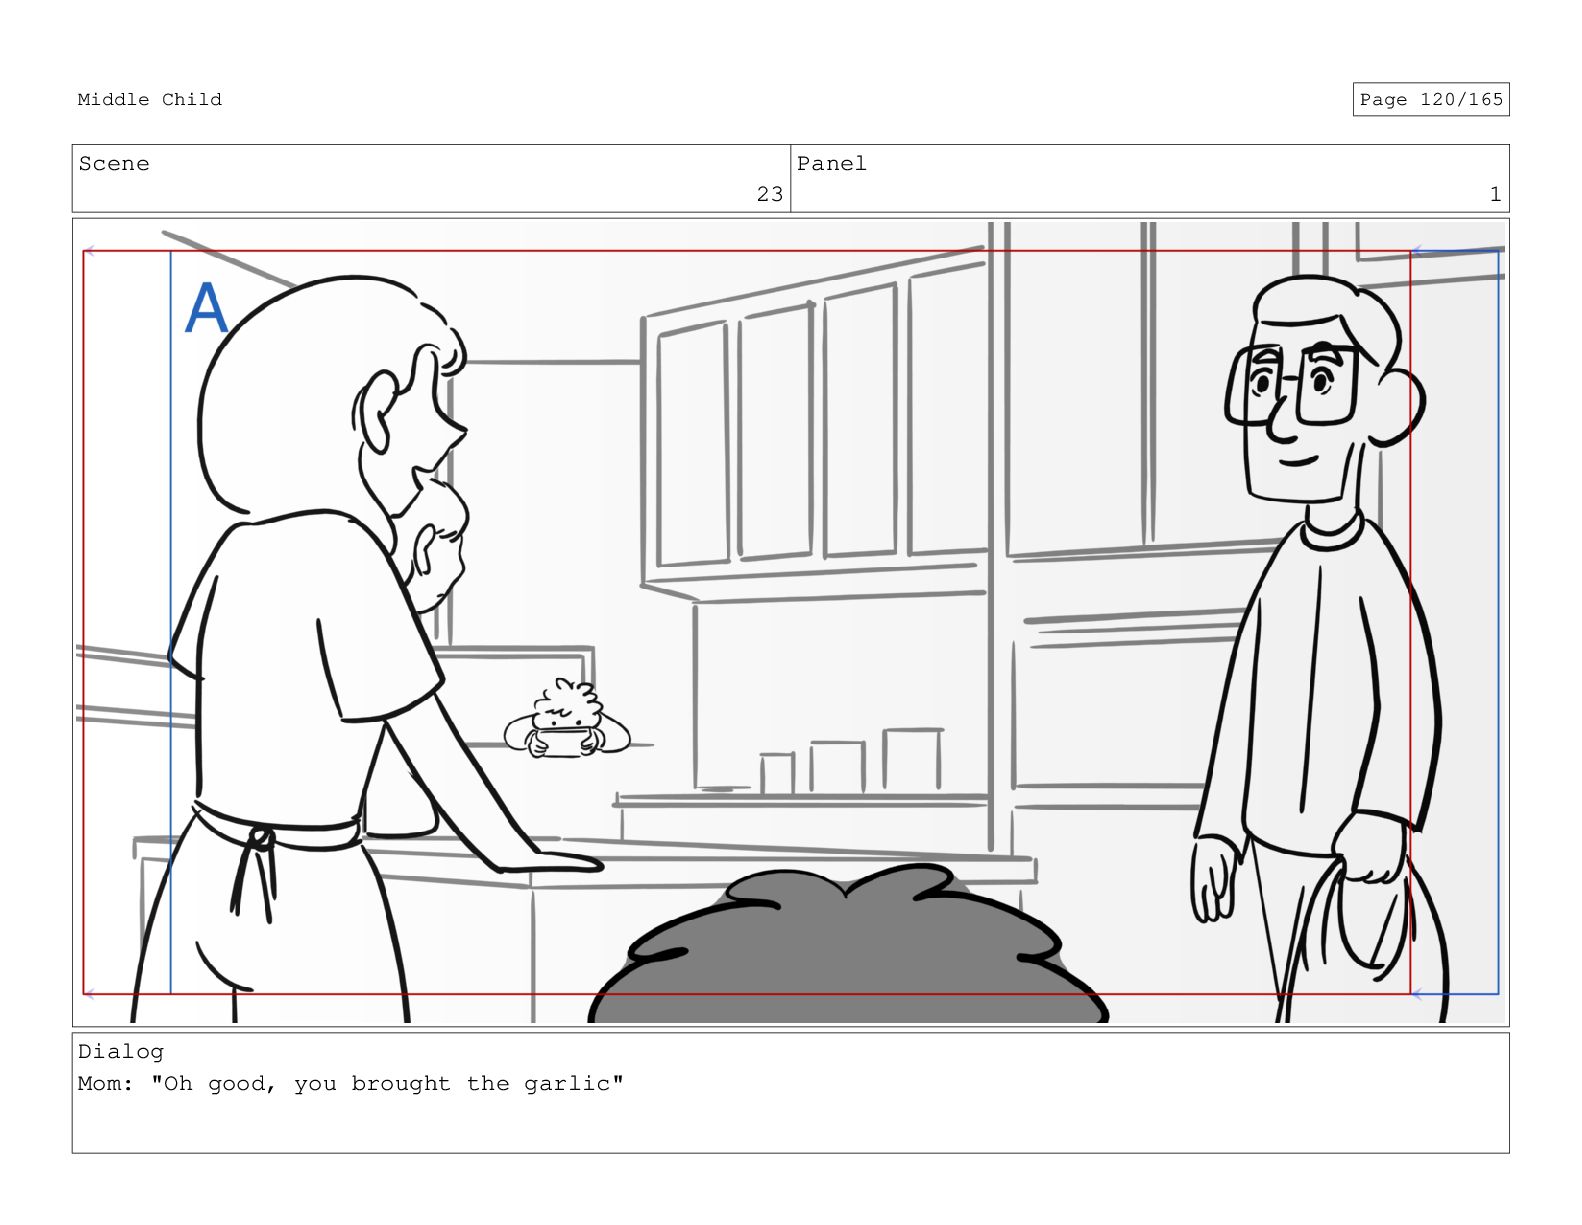Click the Mom dialog line about garlic

point(351,1084)
